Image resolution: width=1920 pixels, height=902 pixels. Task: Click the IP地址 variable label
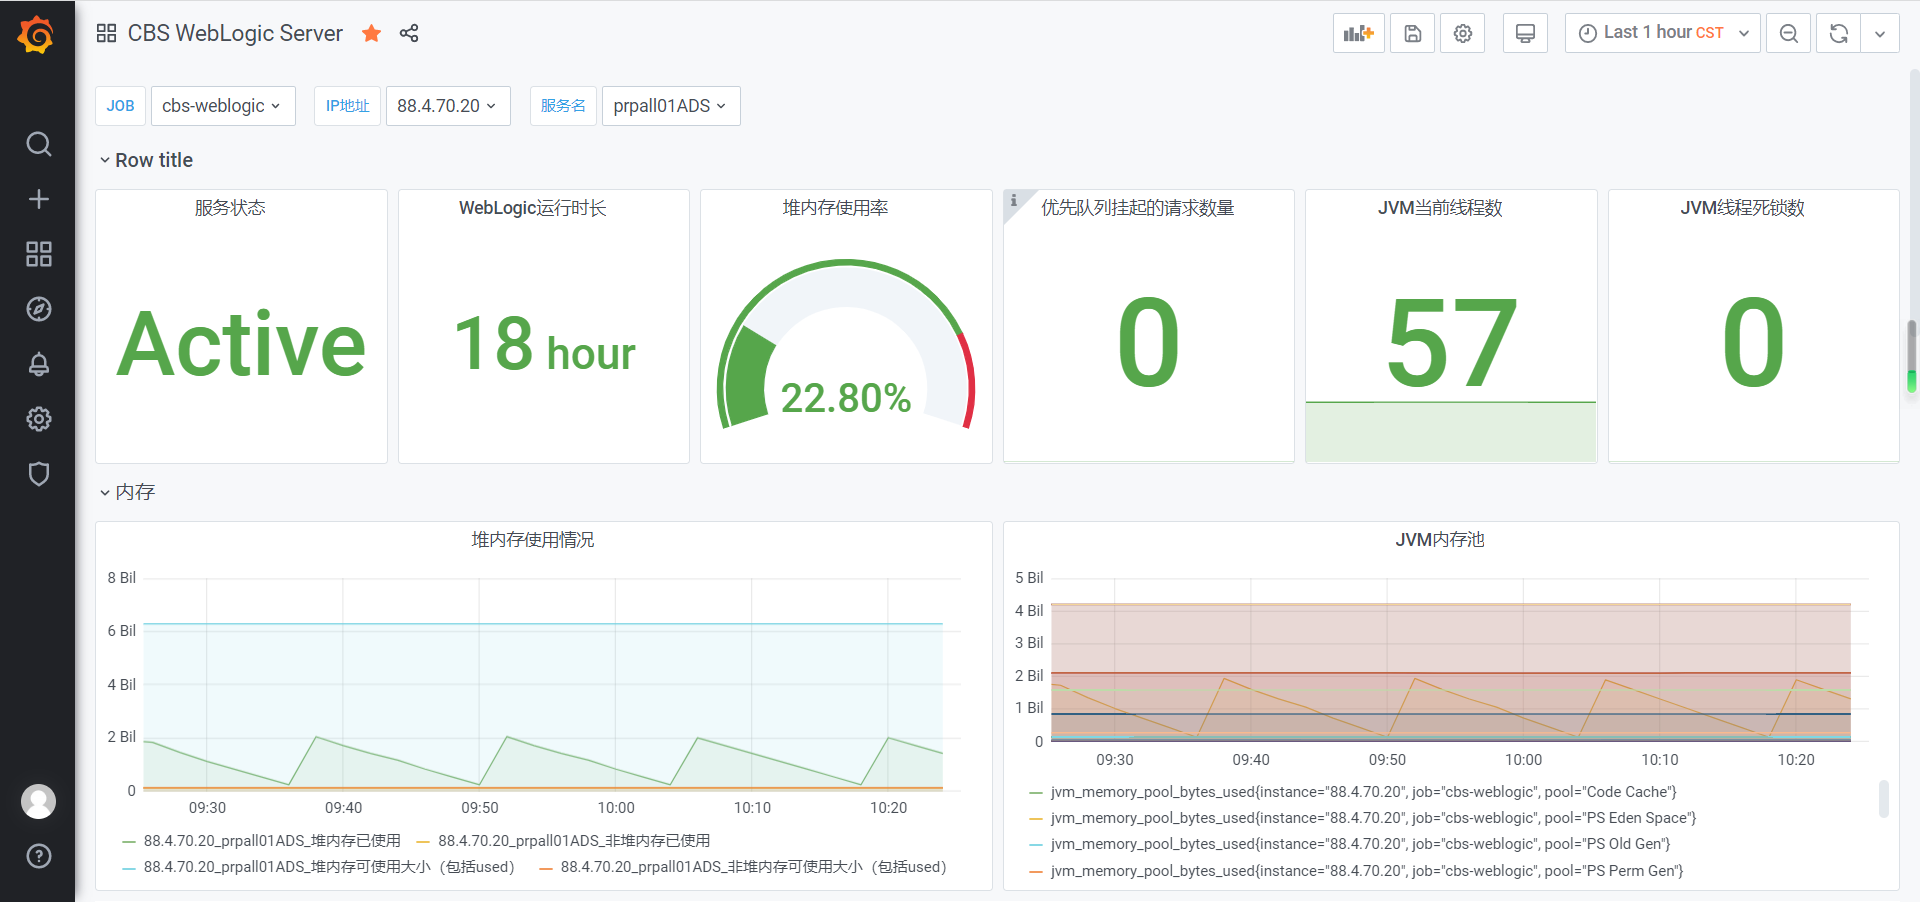pos(347,106)
